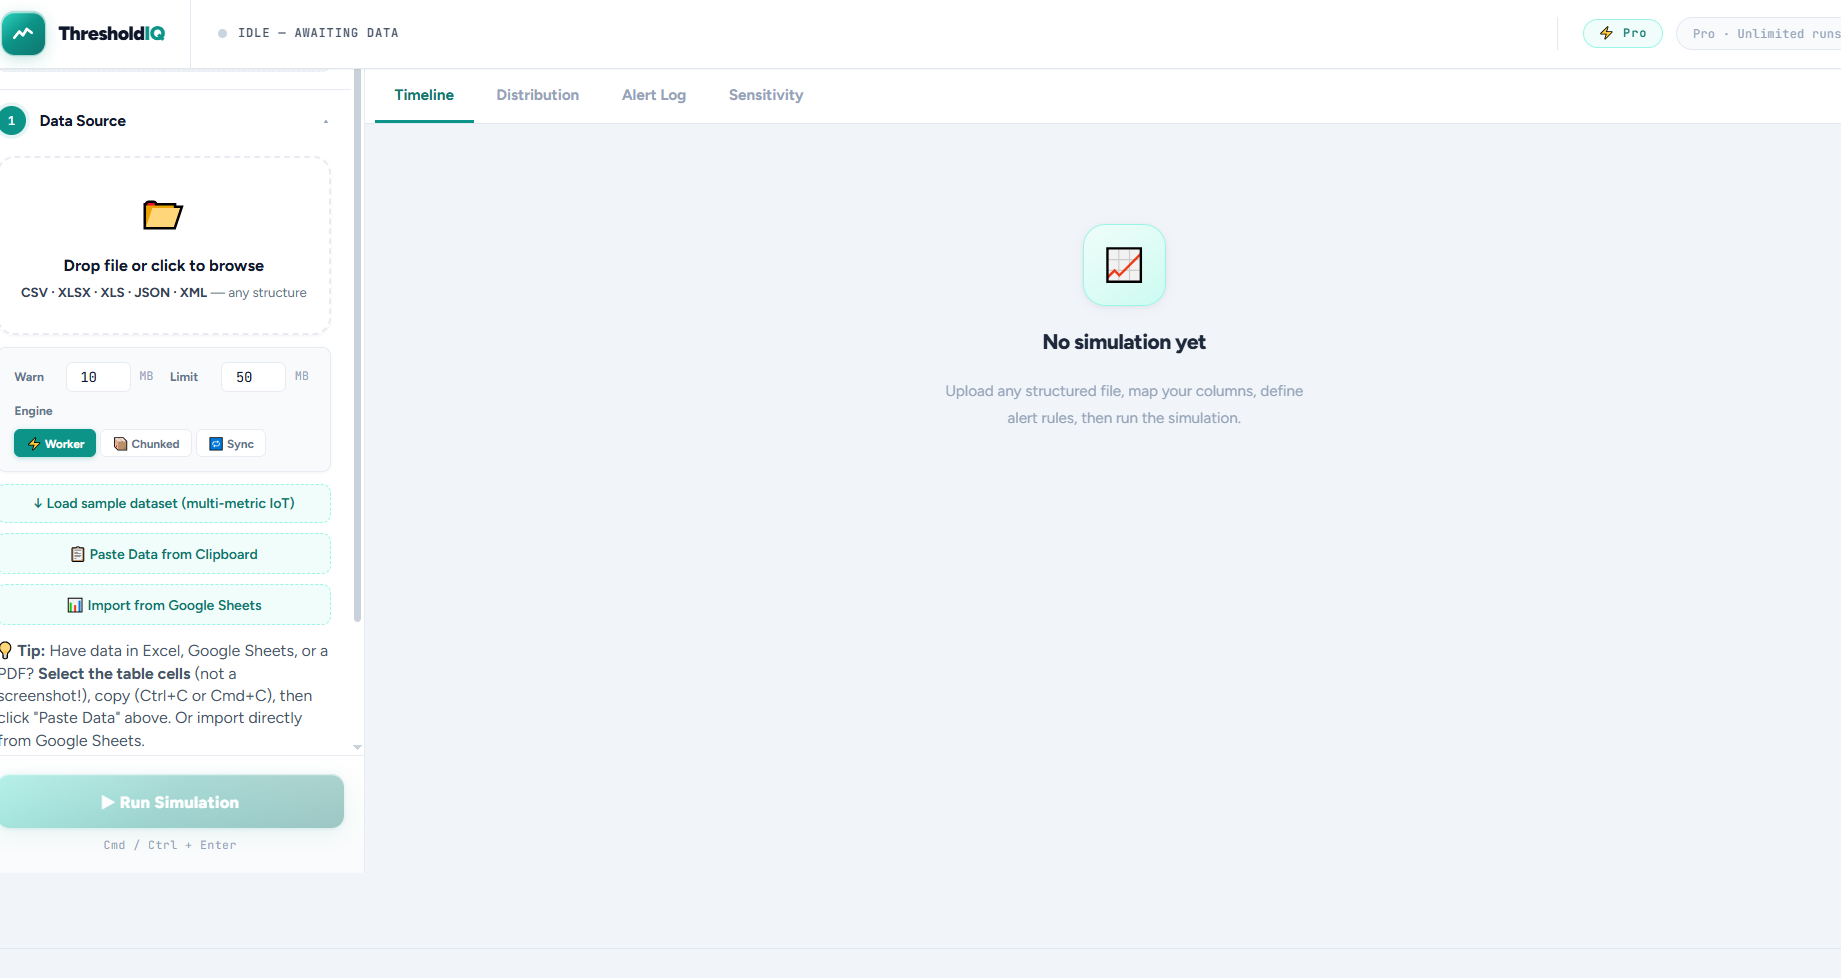Screen dimensions: 1841x978
Task: Open the Alert Log tab
Action: click(x=654, y=95)
